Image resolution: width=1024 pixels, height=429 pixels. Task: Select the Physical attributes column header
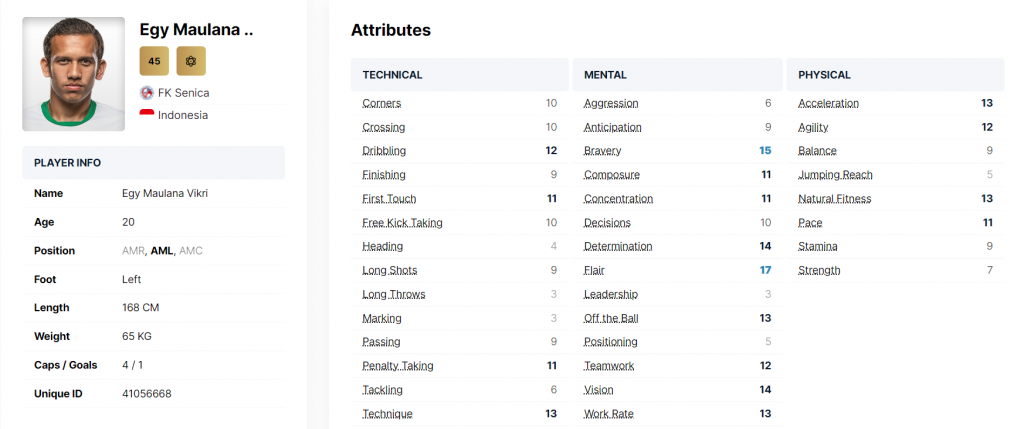(824, 75)
